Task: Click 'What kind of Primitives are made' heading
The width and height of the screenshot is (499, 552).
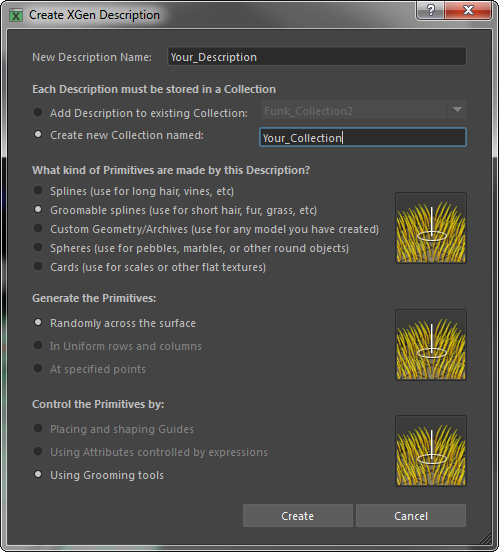Action: 171,170
